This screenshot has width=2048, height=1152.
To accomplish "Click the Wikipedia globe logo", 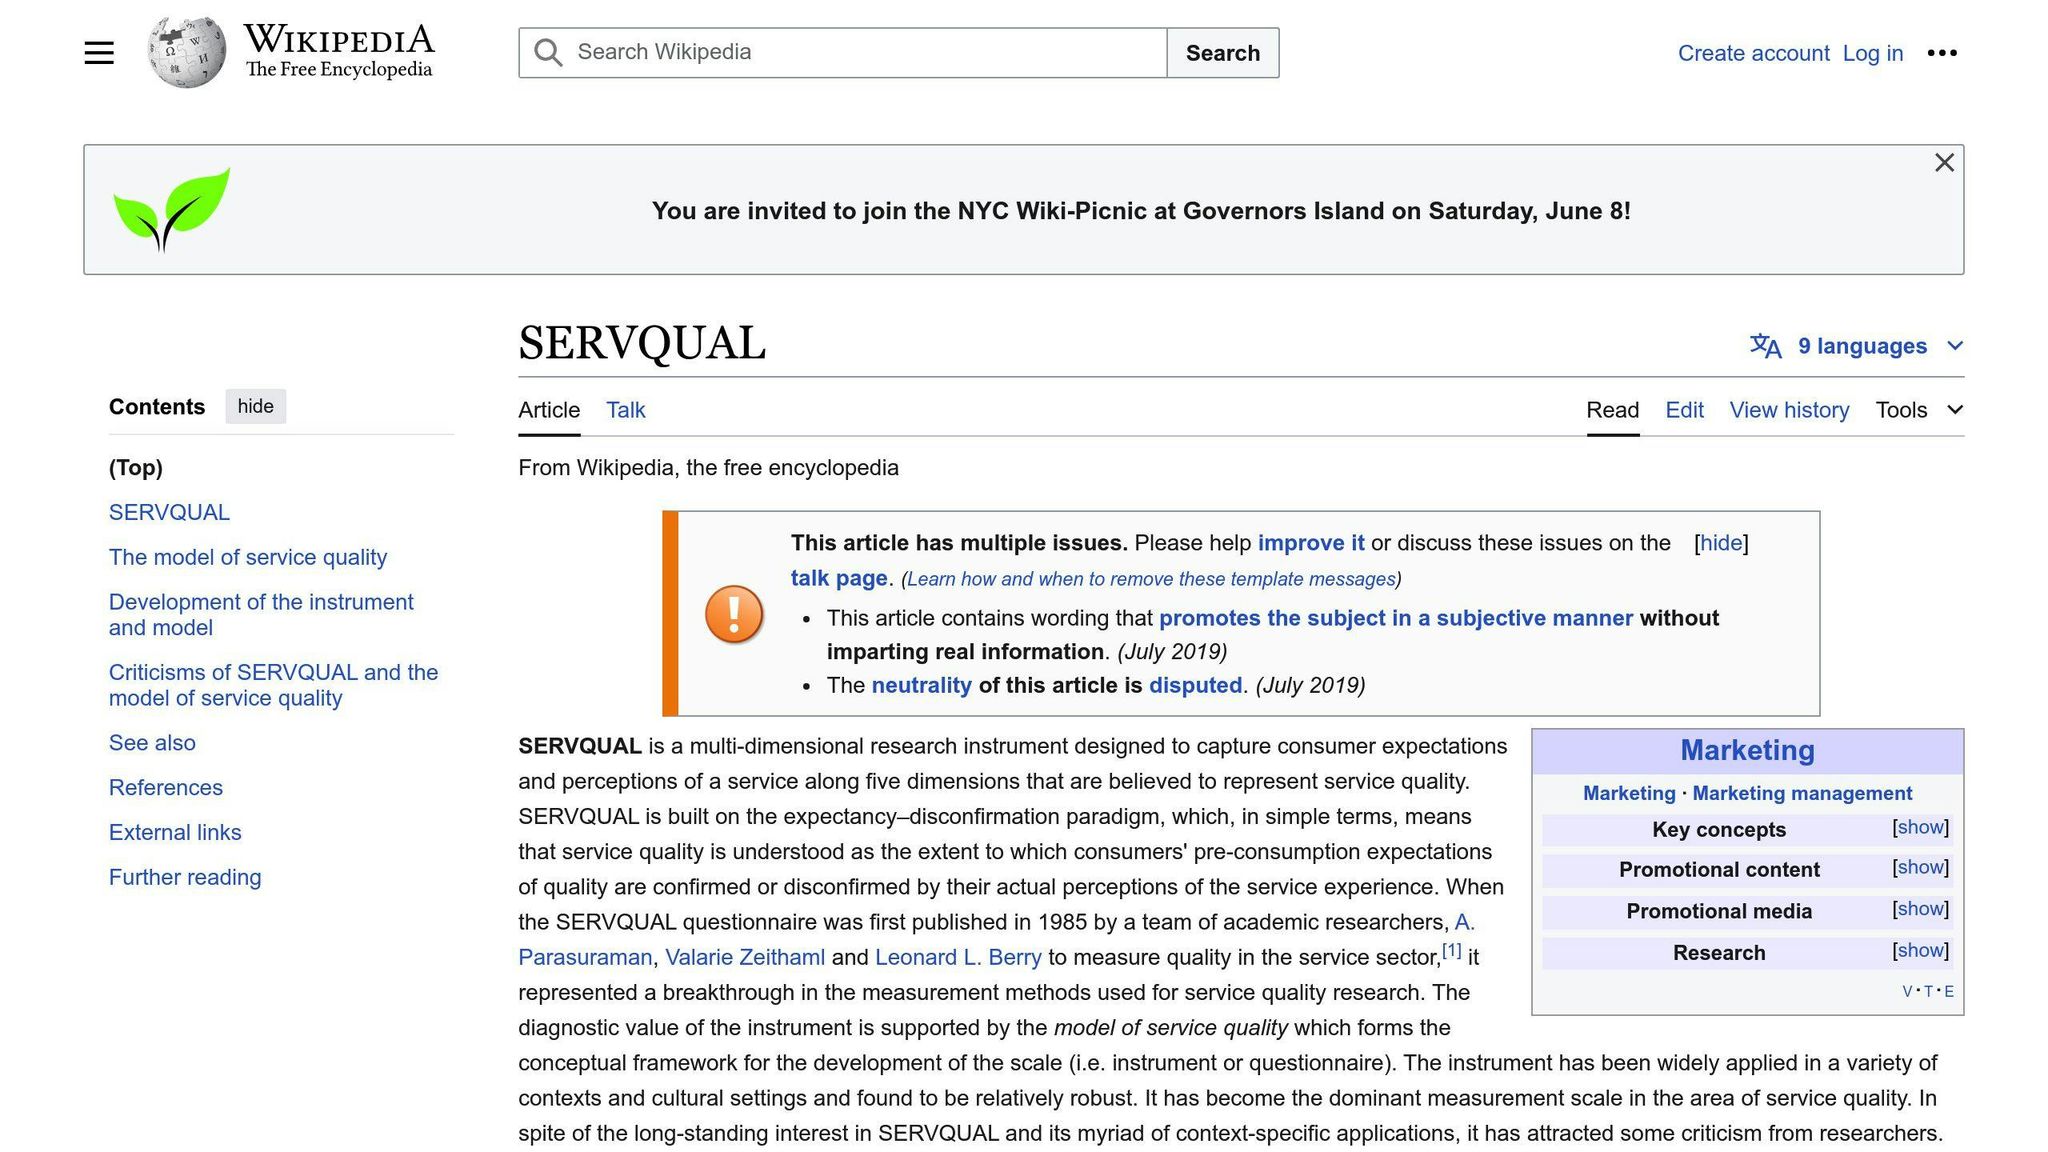I will coord(186,52).
